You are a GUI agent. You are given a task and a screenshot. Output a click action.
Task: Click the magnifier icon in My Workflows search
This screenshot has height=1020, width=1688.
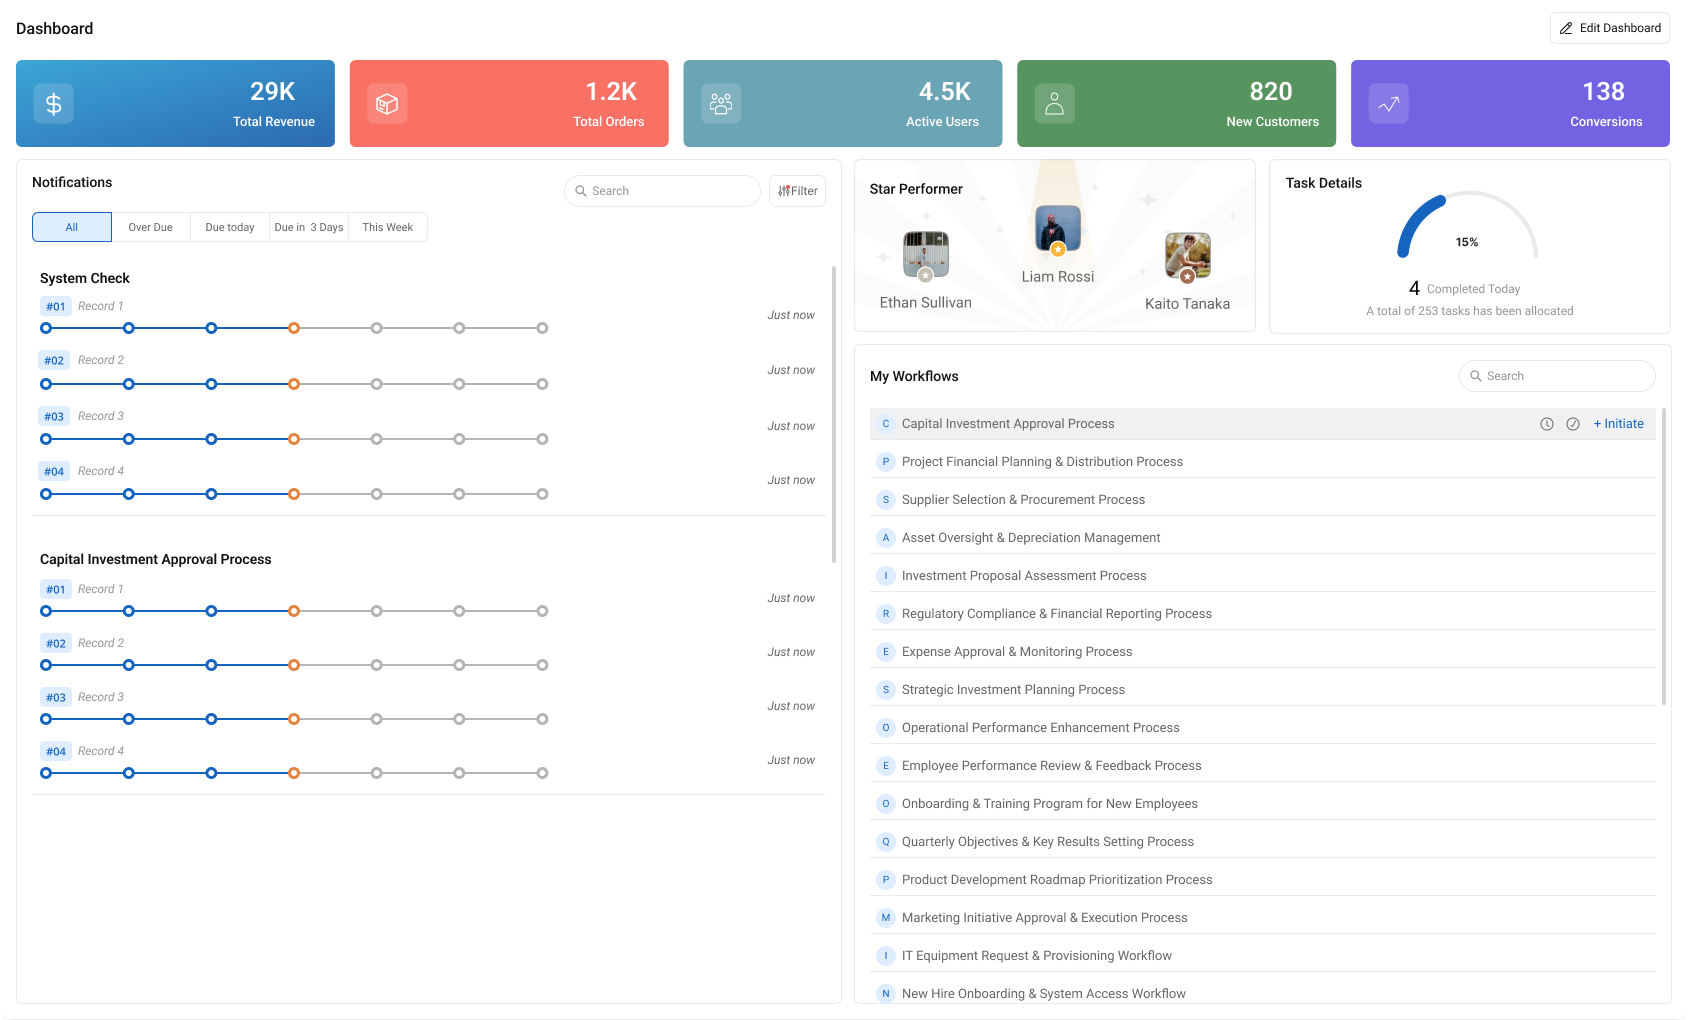pyautogui.click(x=1476, y=376)
